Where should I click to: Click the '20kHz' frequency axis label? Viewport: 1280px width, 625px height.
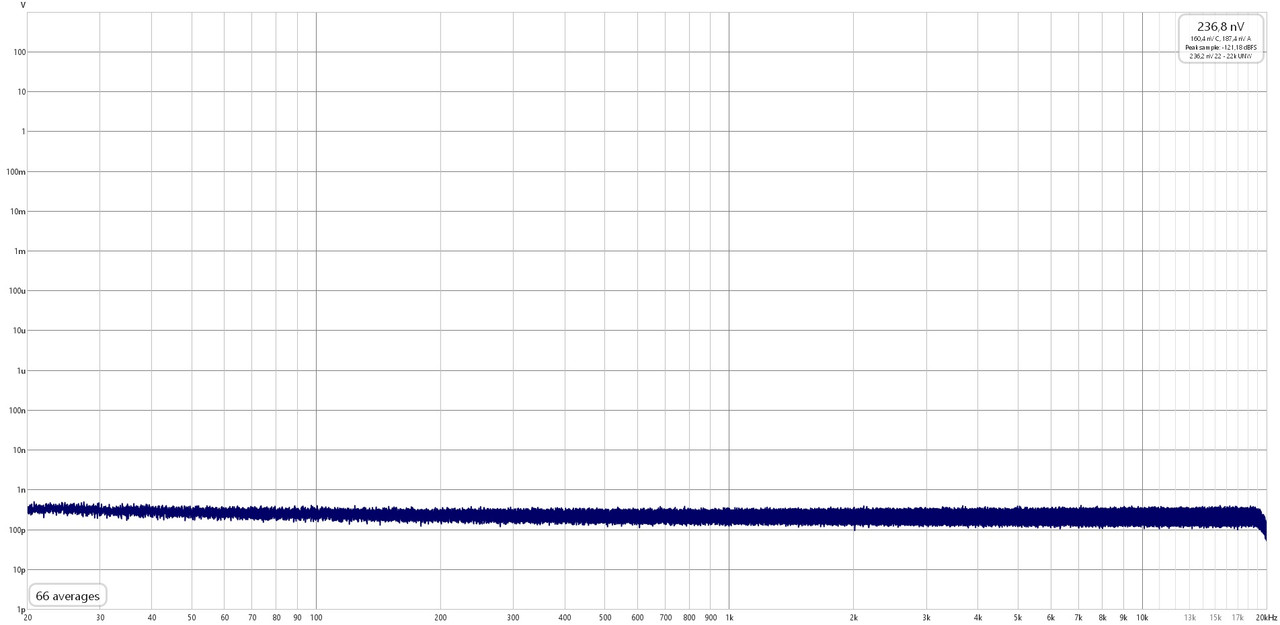click(1266, 618)
